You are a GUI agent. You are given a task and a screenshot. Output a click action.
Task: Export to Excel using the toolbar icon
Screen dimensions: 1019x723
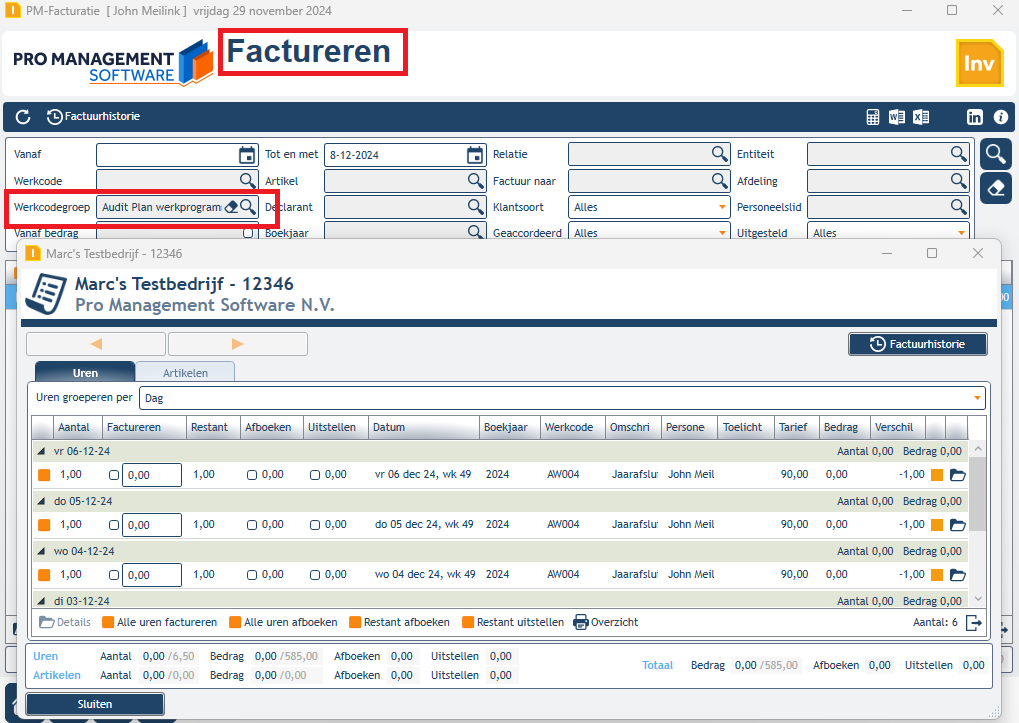(x=921, y=117)
